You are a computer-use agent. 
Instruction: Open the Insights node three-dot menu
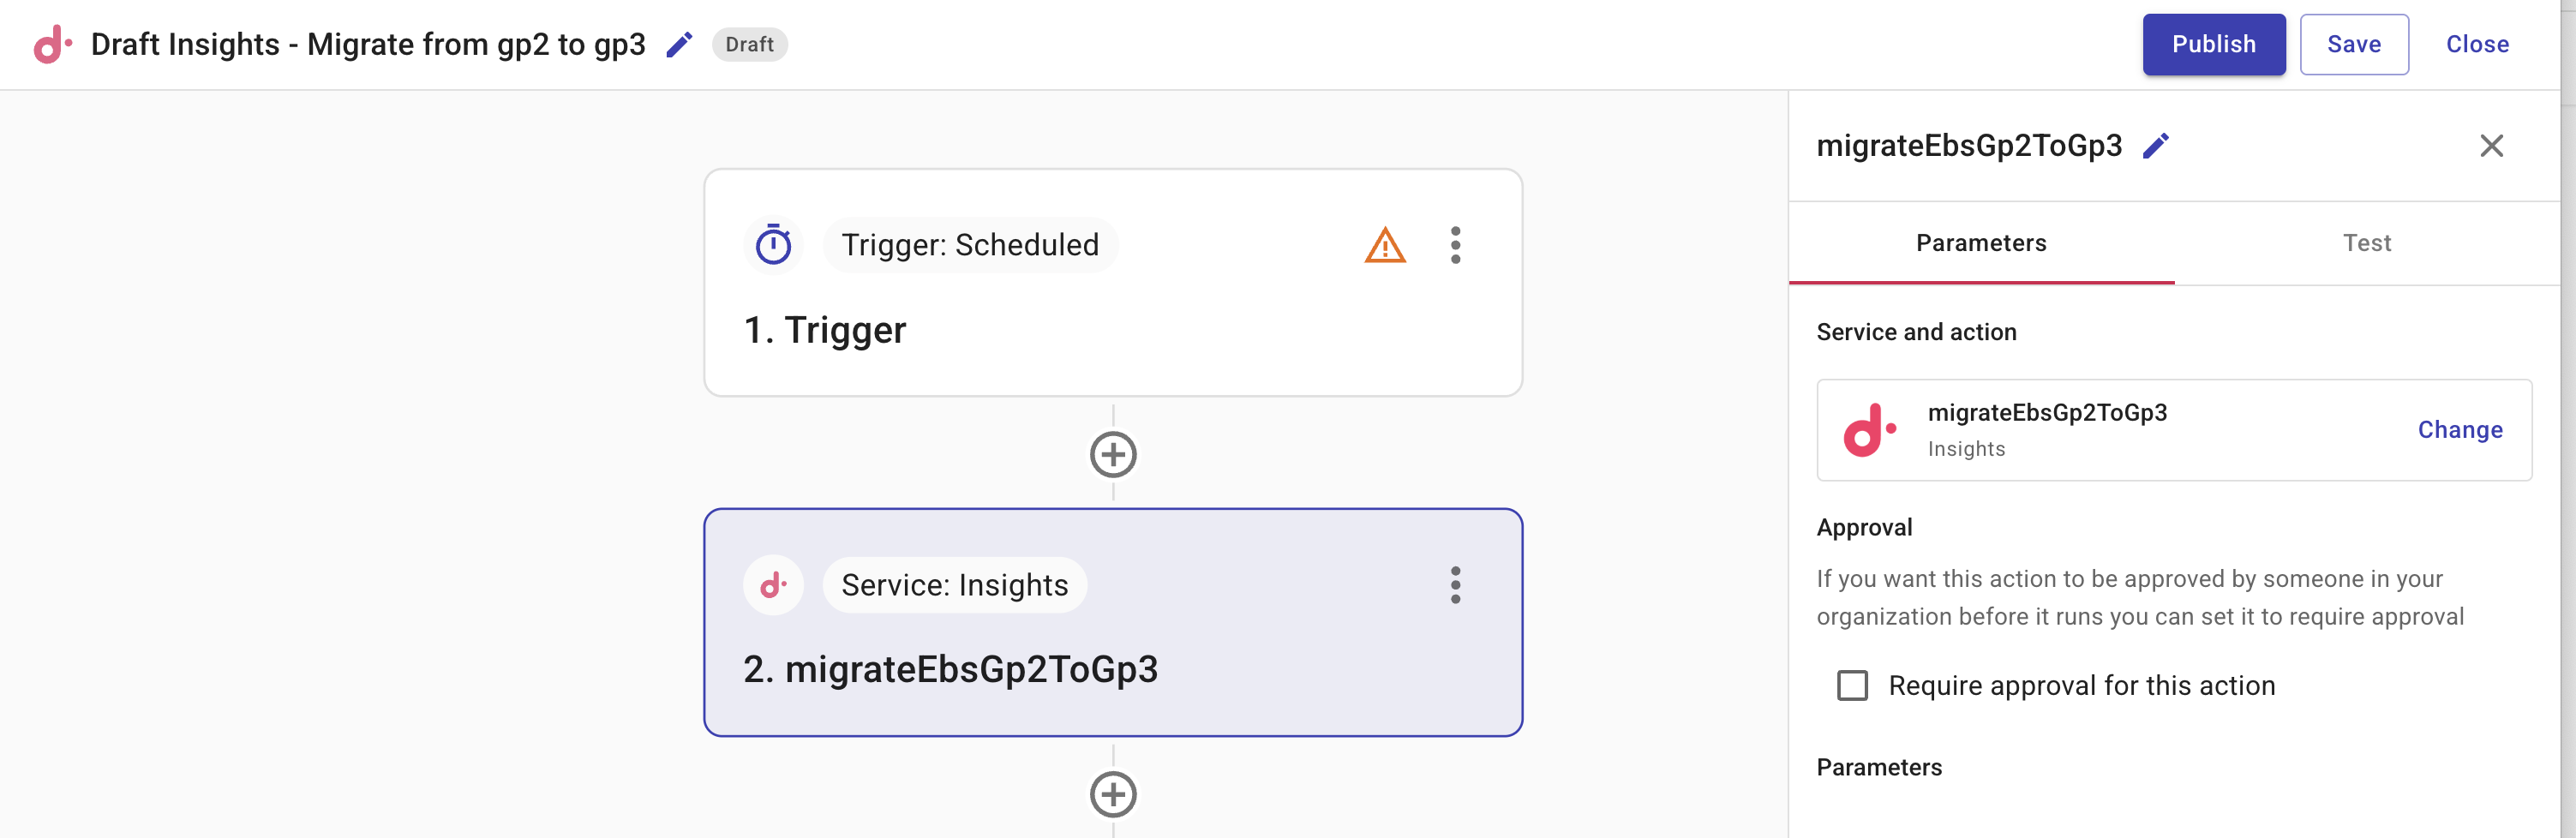tap(1455, 585)
